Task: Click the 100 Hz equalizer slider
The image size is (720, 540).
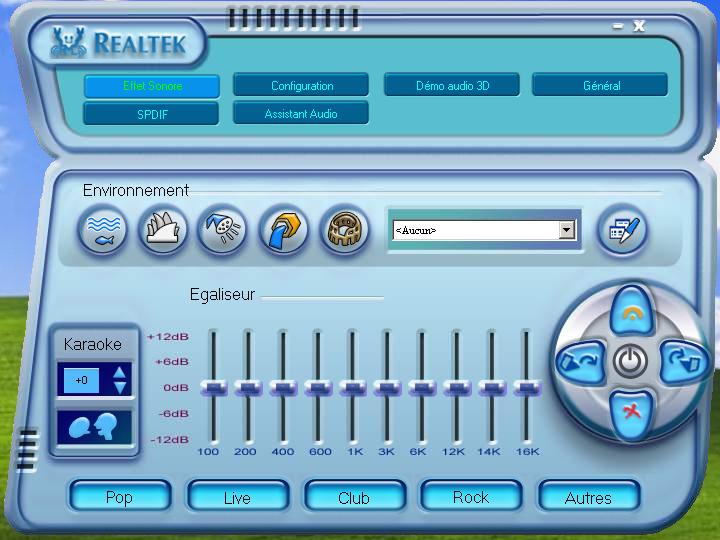Action: (x=214, y=388)
